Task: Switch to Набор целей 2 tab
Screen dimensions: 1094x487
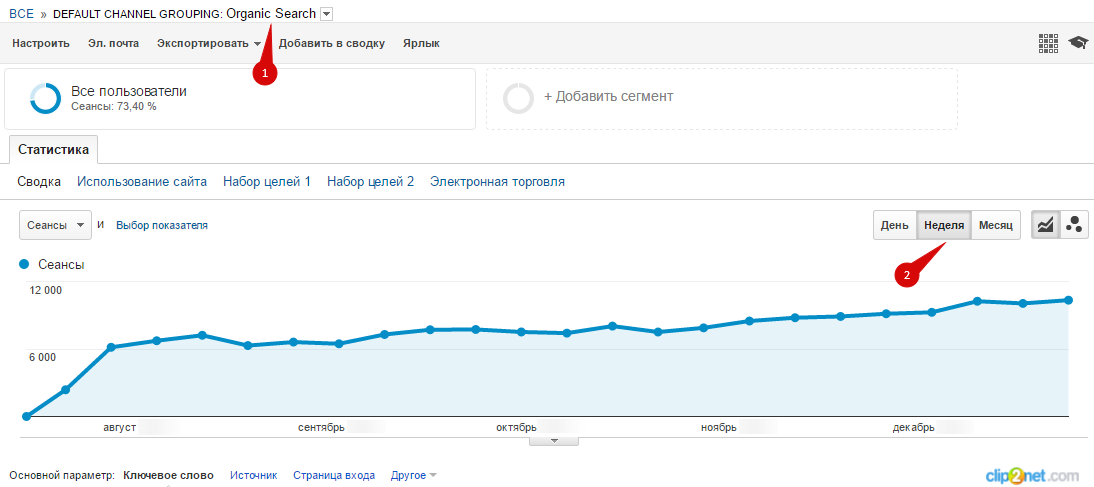Action: [370, 181]
